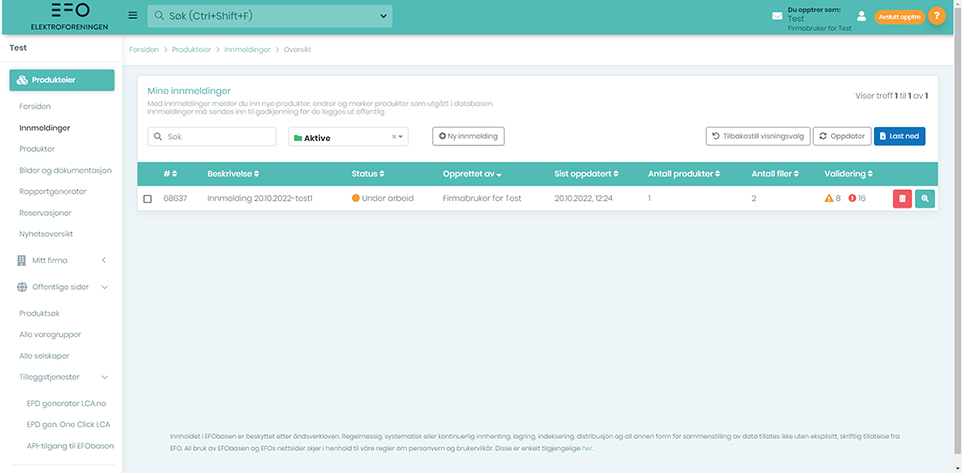View innmelding 68637 with magnifier icon
Image resolution: width=964 pixels, height=475 pixels.
pos(925,199)
